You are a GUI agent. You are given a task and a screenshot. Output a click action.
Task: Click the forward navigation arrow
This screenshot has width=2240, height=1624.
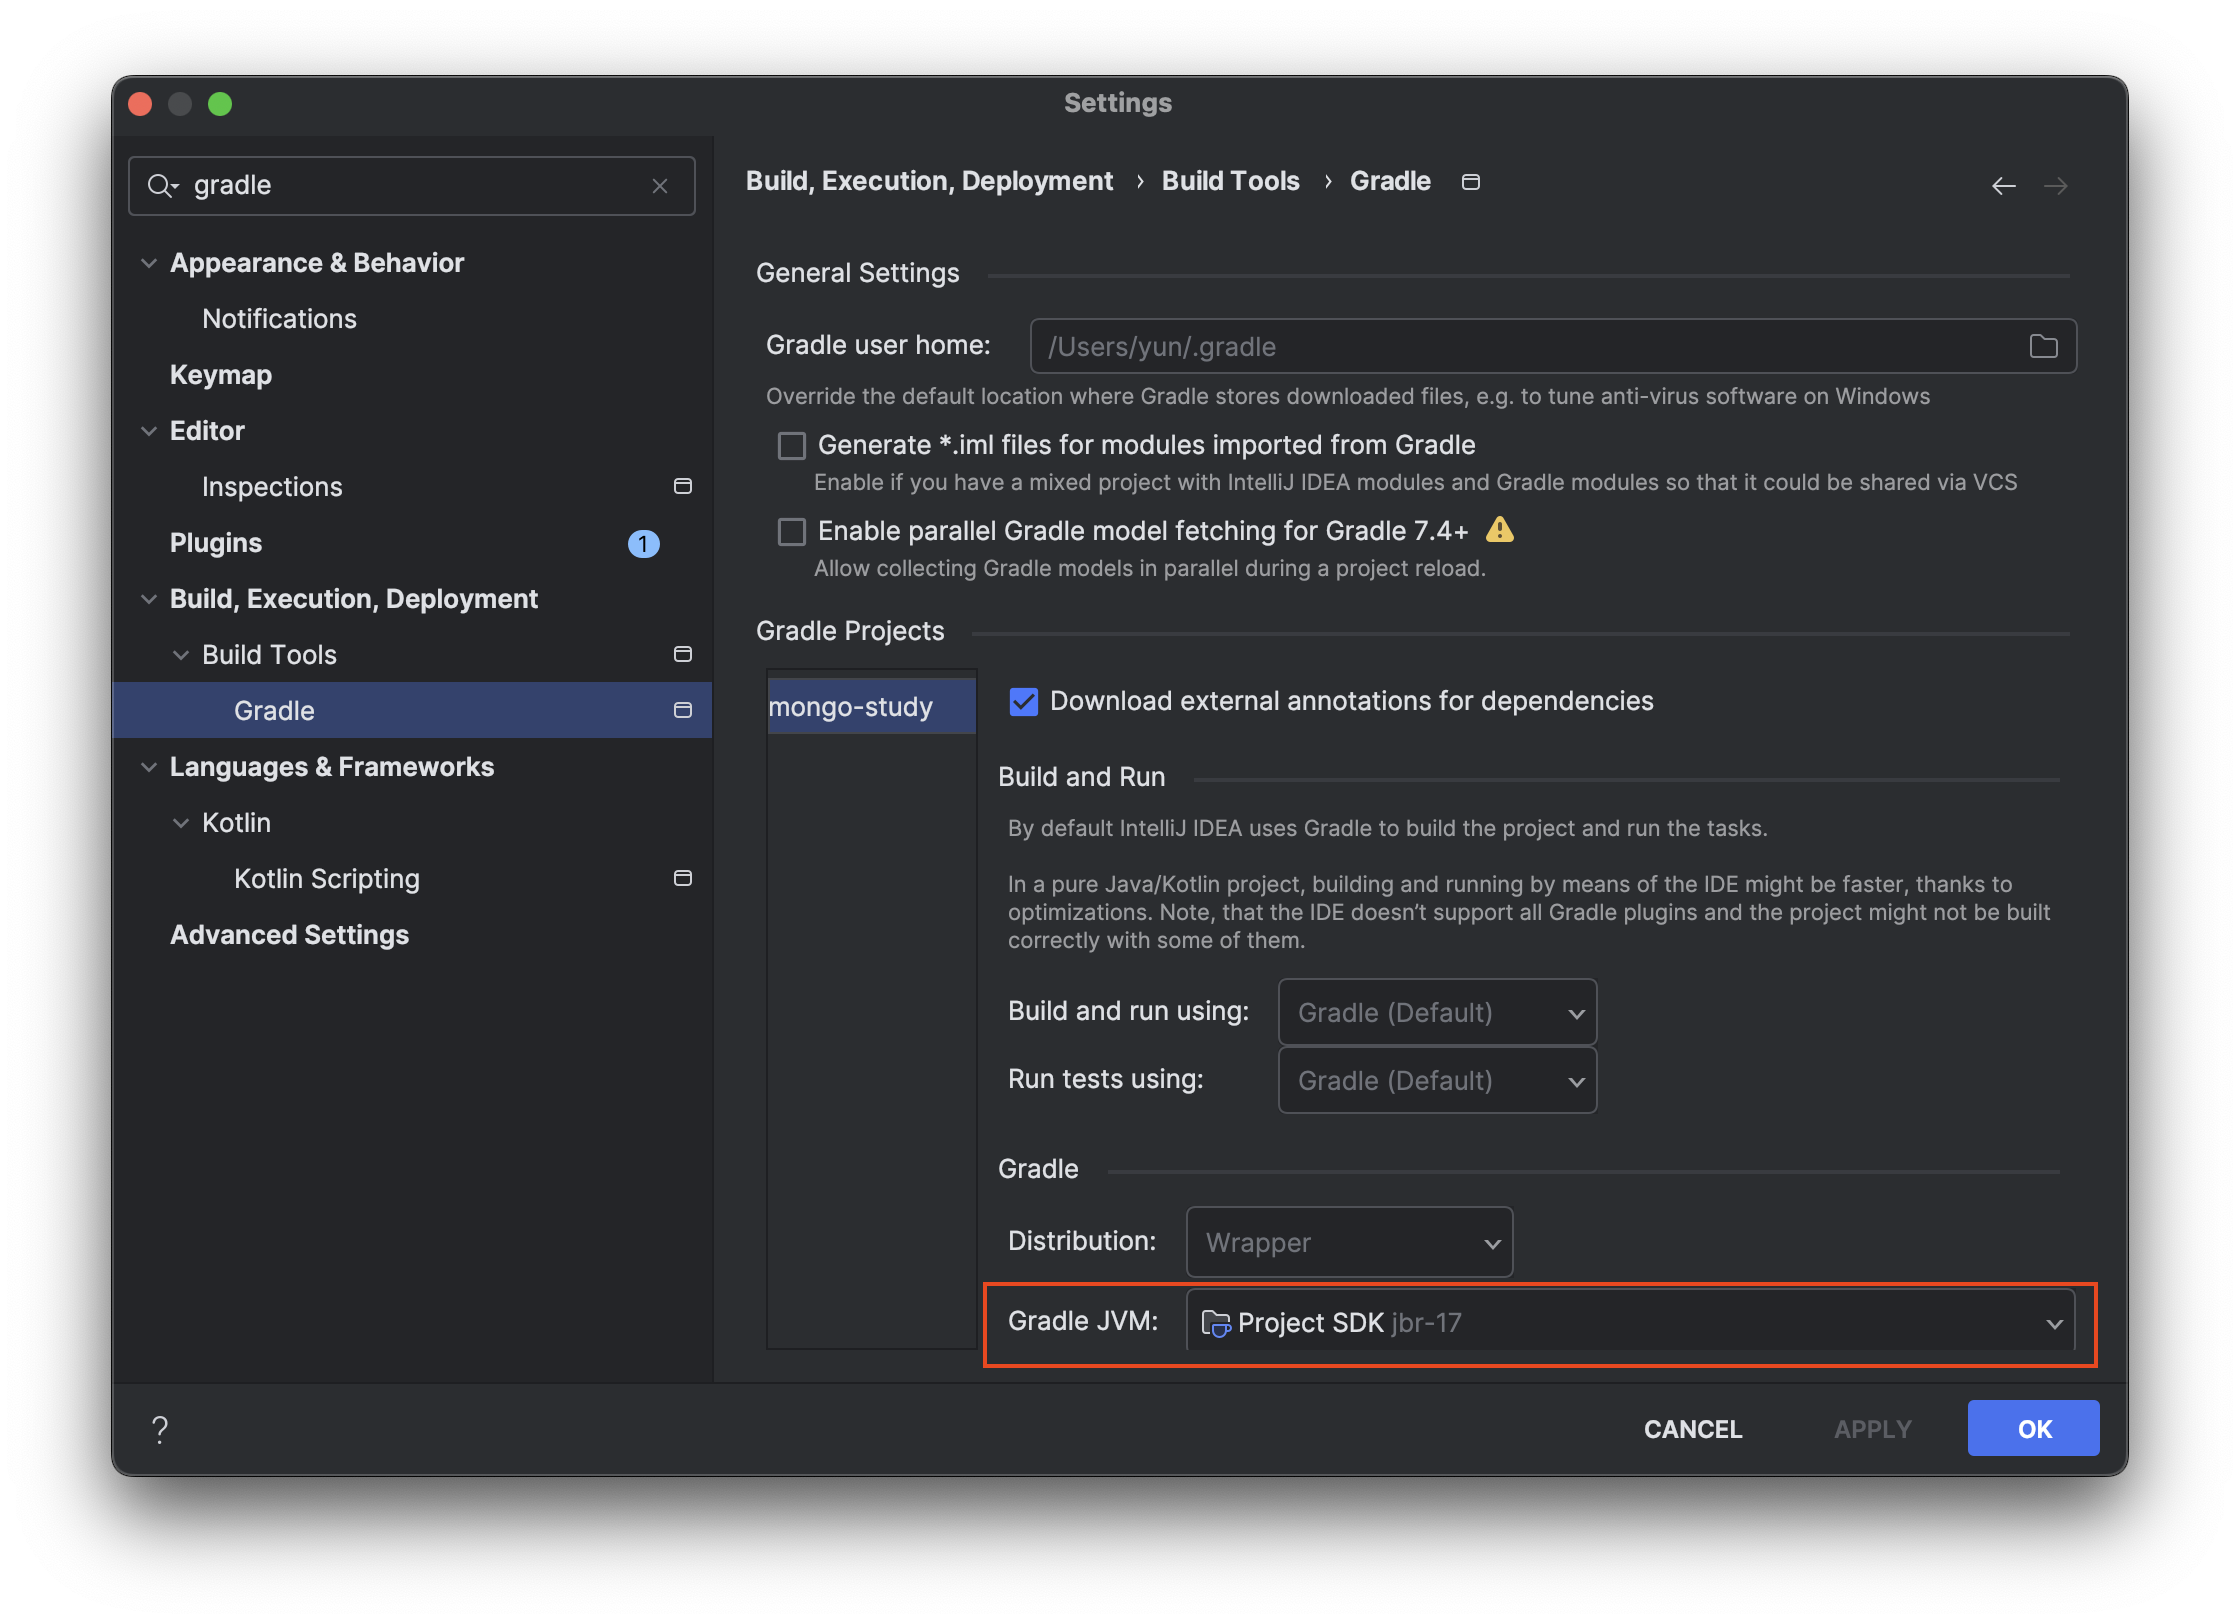(x=2055, y=186)
